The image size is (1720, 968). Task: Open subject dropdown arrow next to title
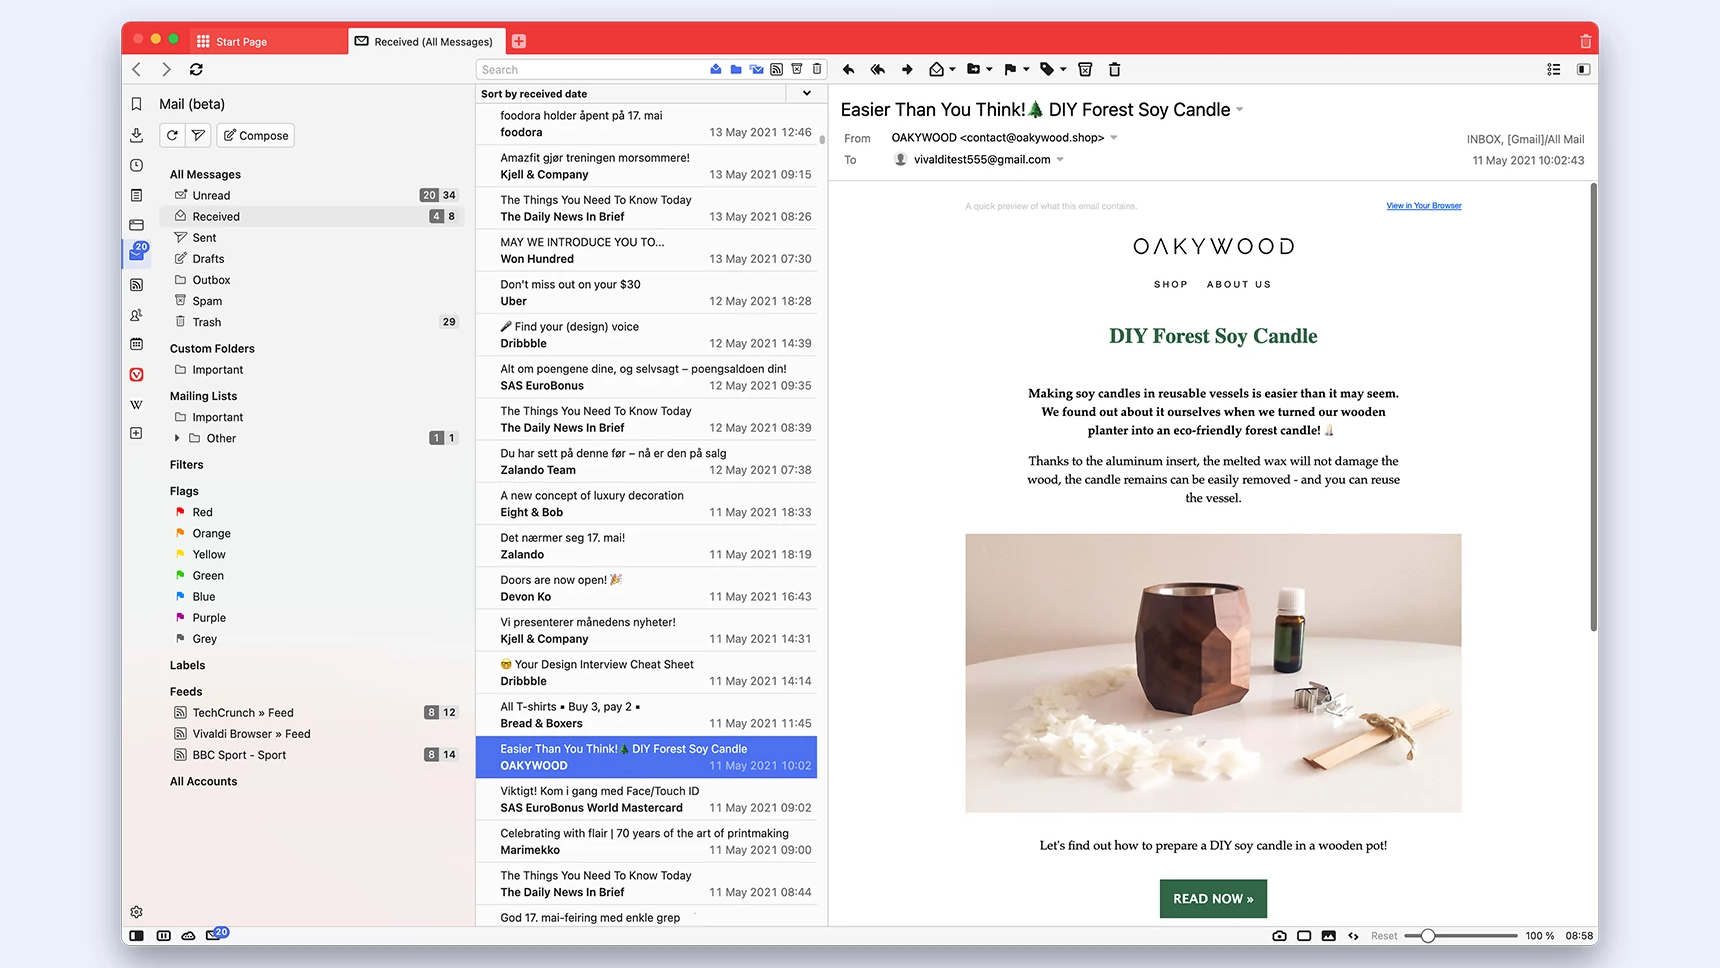1240,110
